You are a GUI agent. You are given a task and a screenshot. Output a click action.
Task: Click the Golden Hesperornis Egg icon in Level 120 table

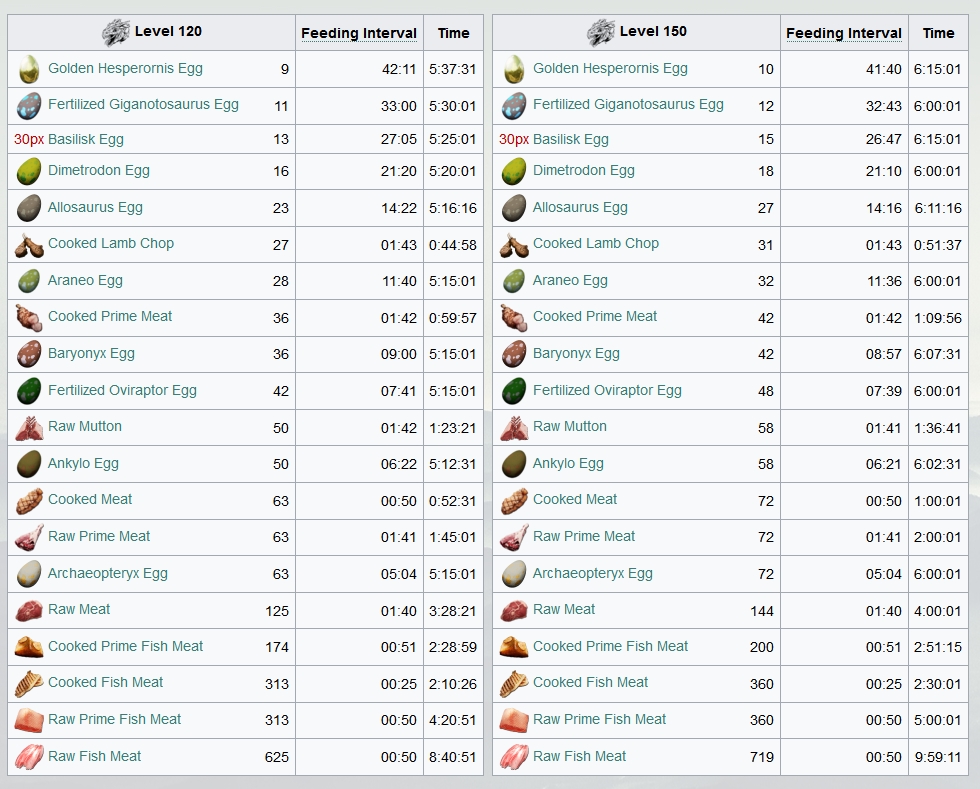pos(29,69)
